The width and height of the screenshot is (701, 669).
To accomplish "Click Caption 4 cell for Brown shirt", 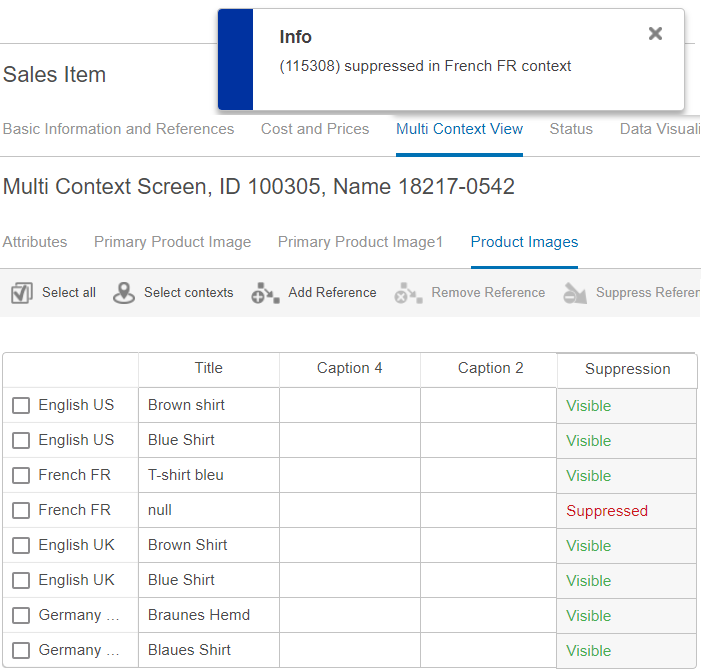I will [349, 405].
